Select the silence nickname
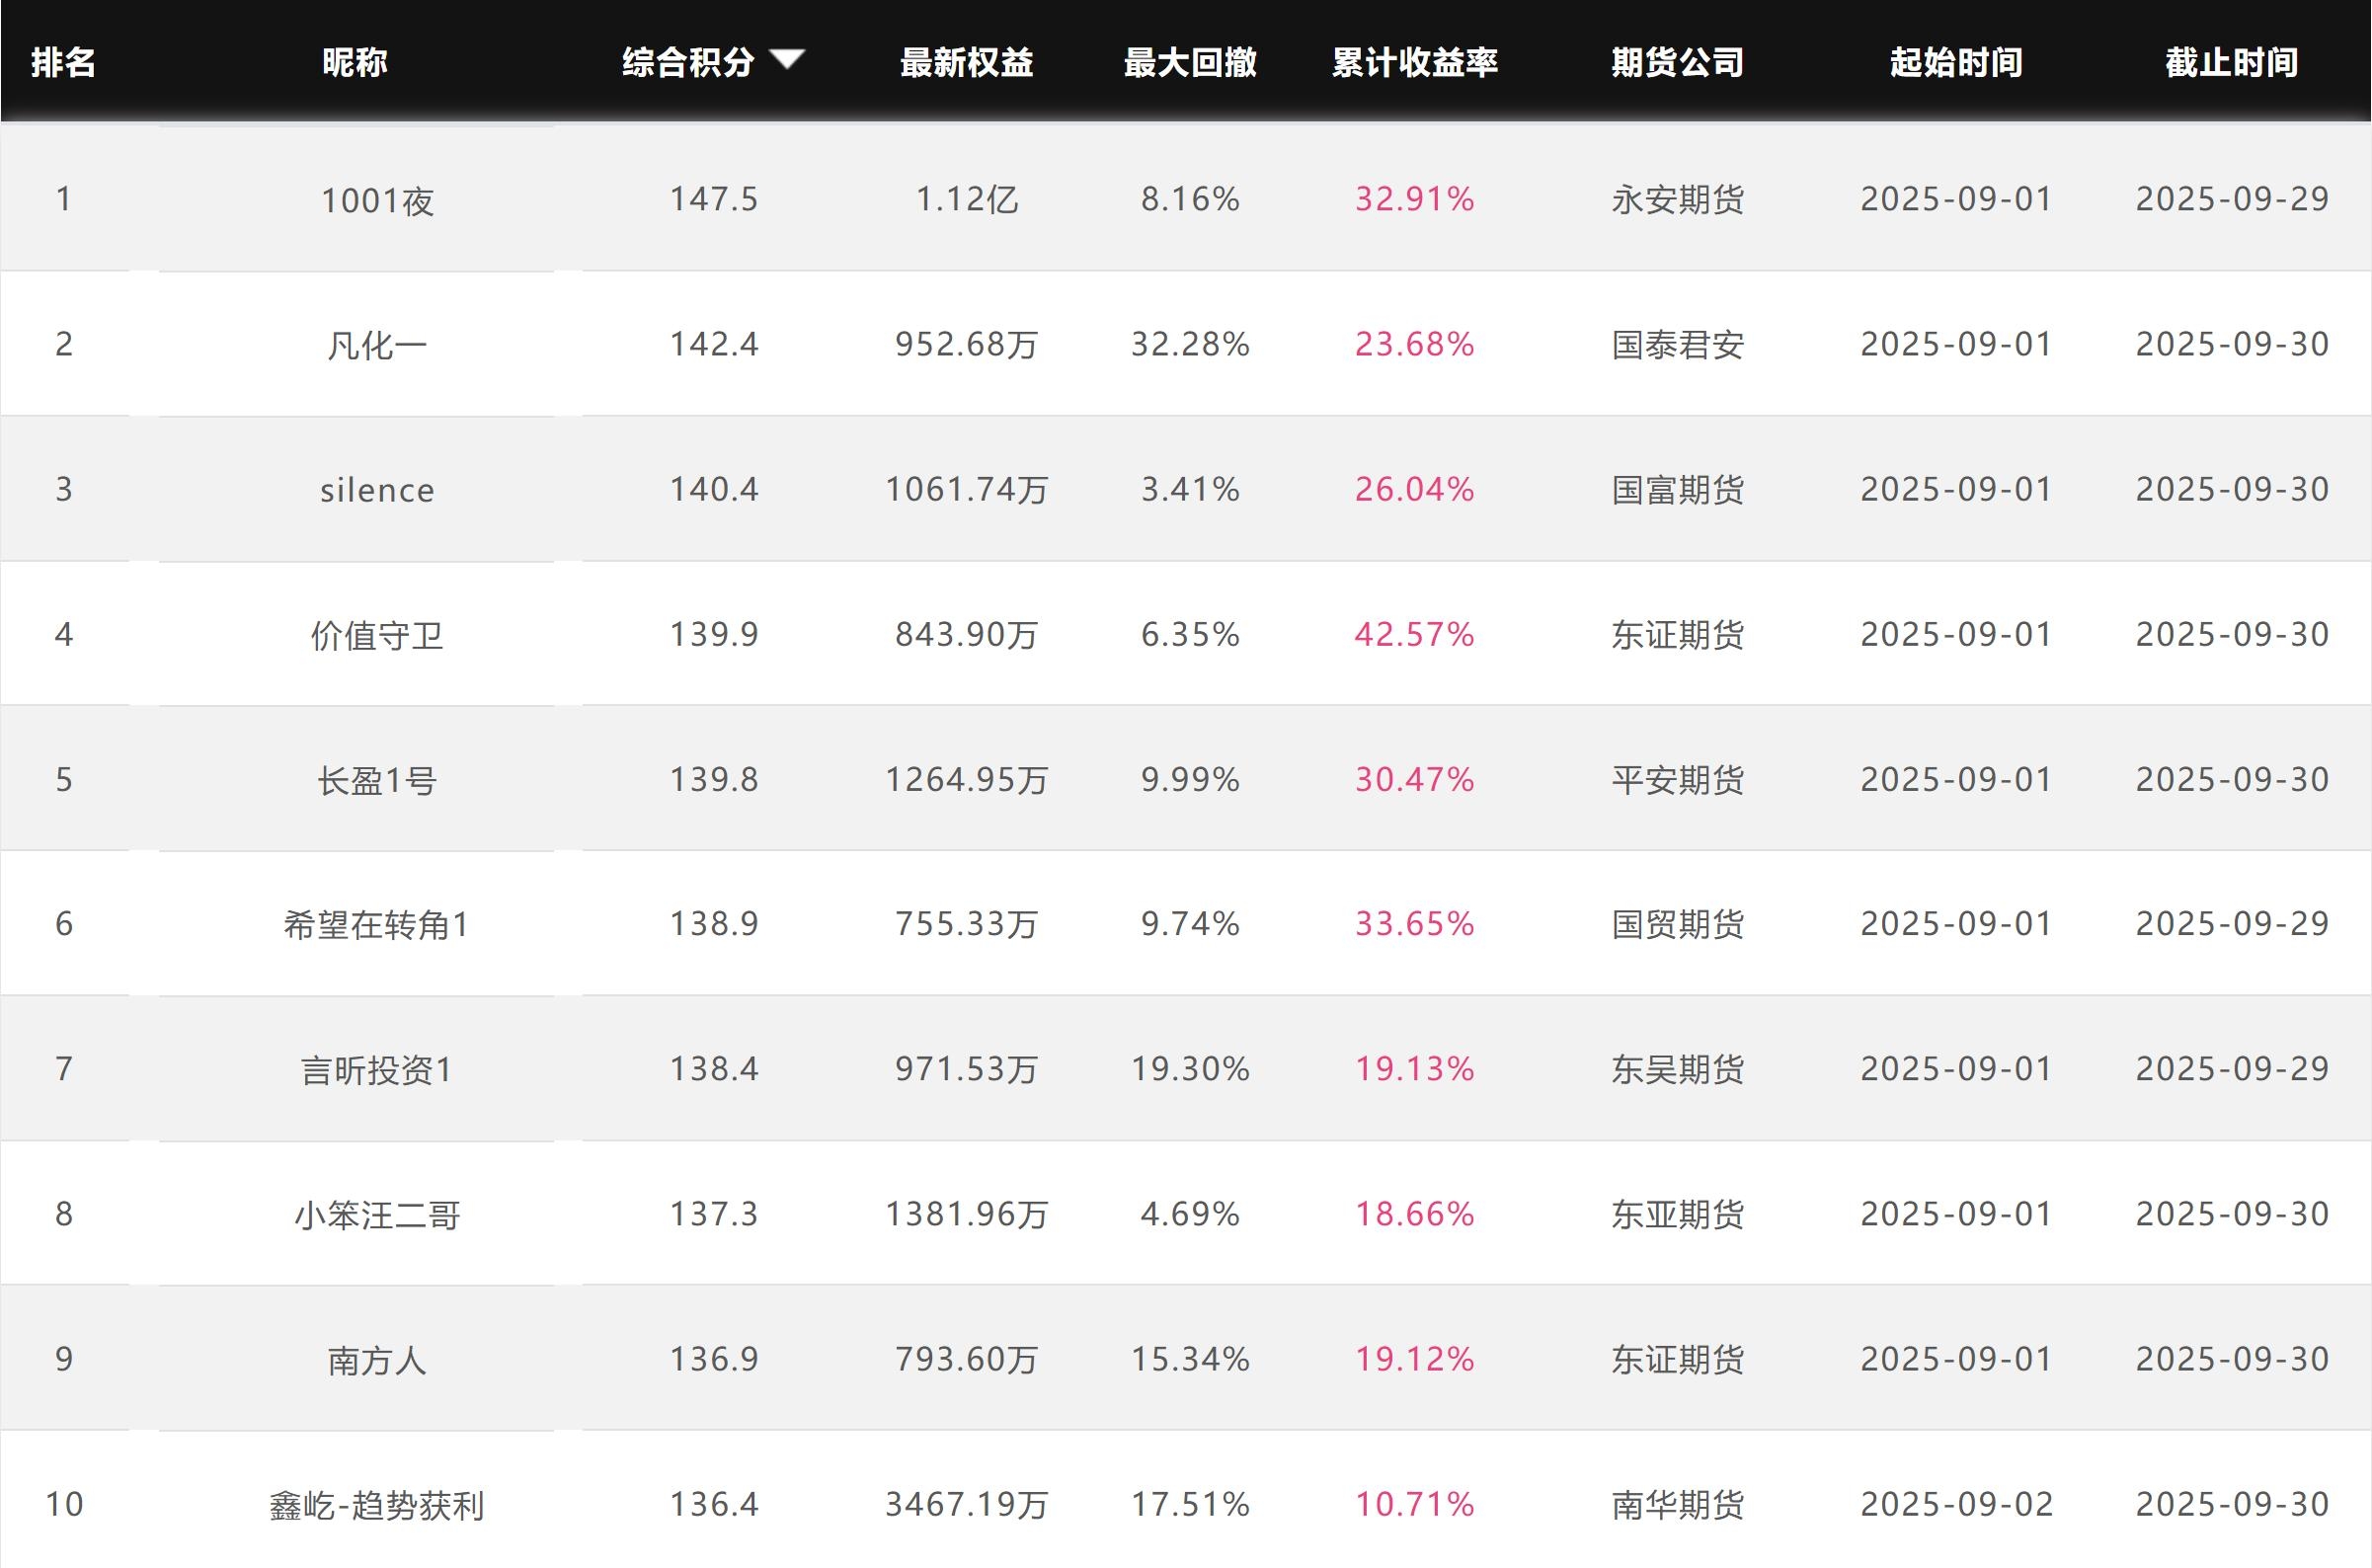Image resolution: width=2372 pixels, height=1568 pixels. pos(377,490)
